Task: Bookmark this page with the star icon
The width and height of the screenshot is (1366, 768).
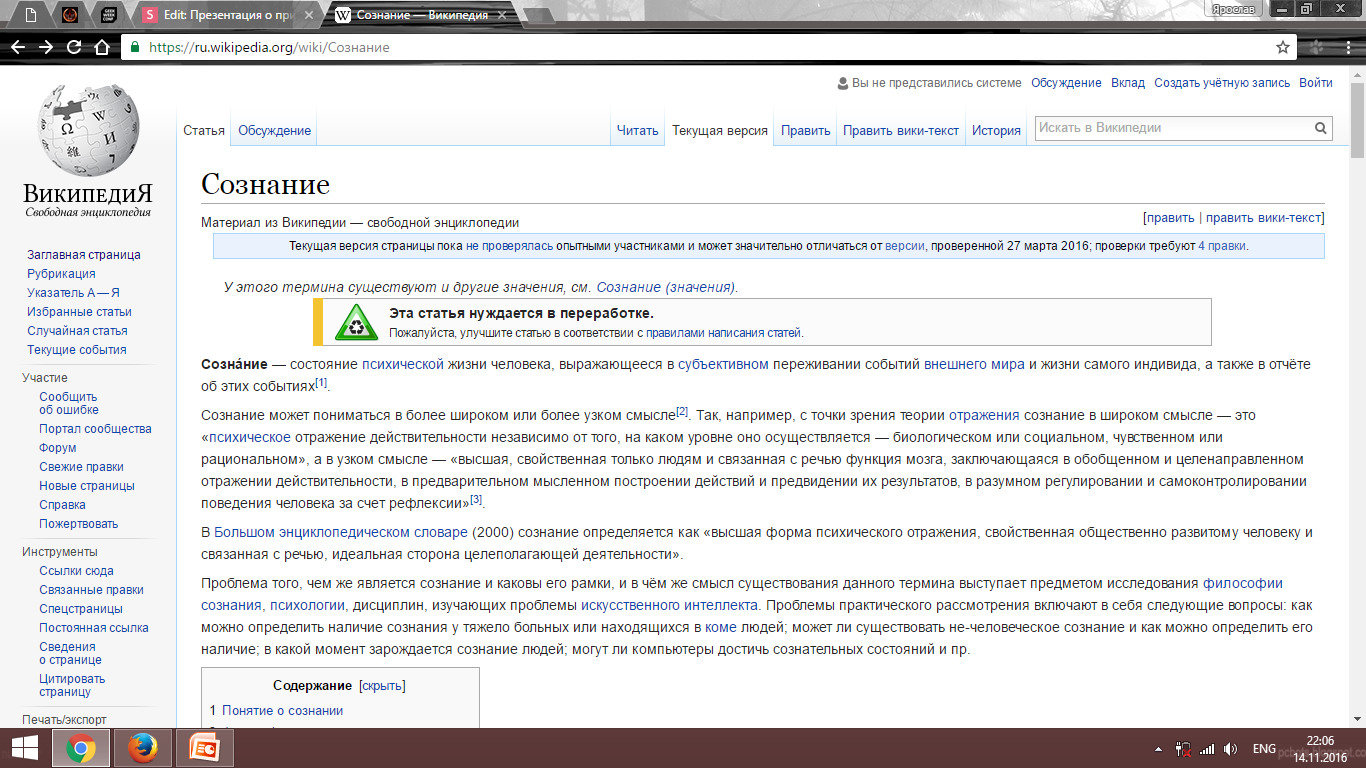Action: point(1283,47)
